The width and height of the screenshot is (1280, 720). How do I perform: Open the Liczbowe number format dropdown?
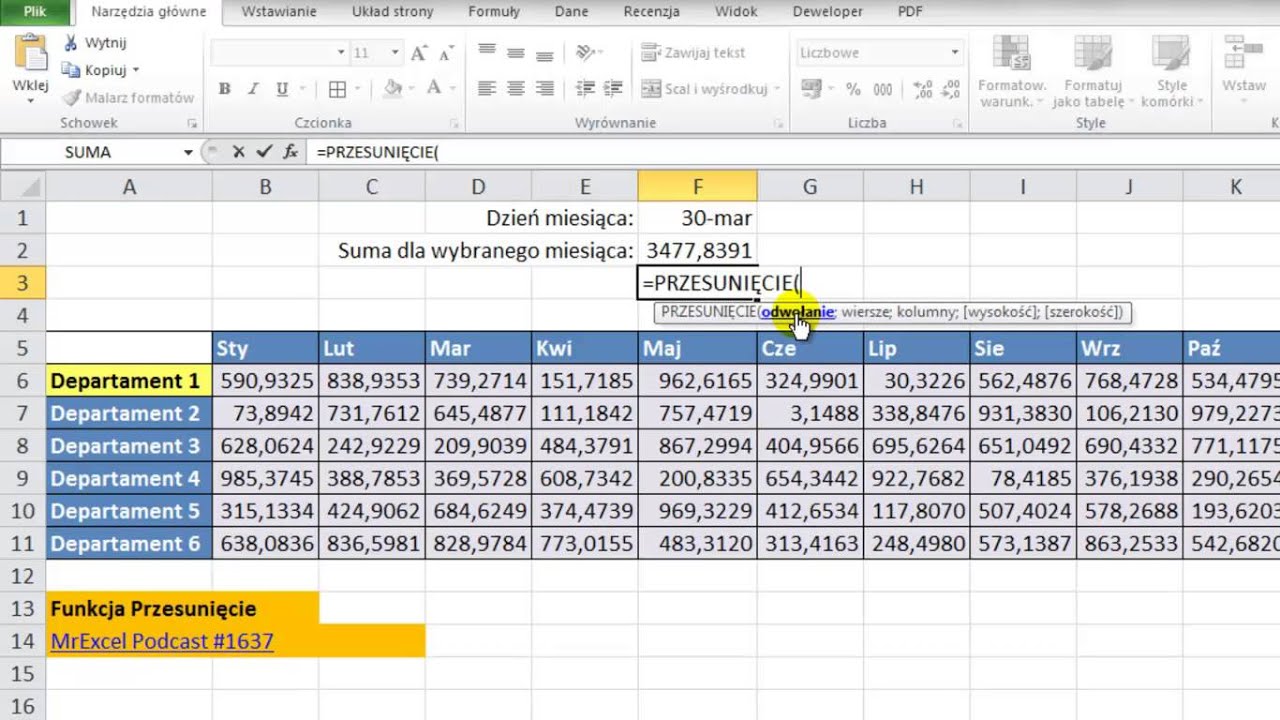tap(955, 52)
